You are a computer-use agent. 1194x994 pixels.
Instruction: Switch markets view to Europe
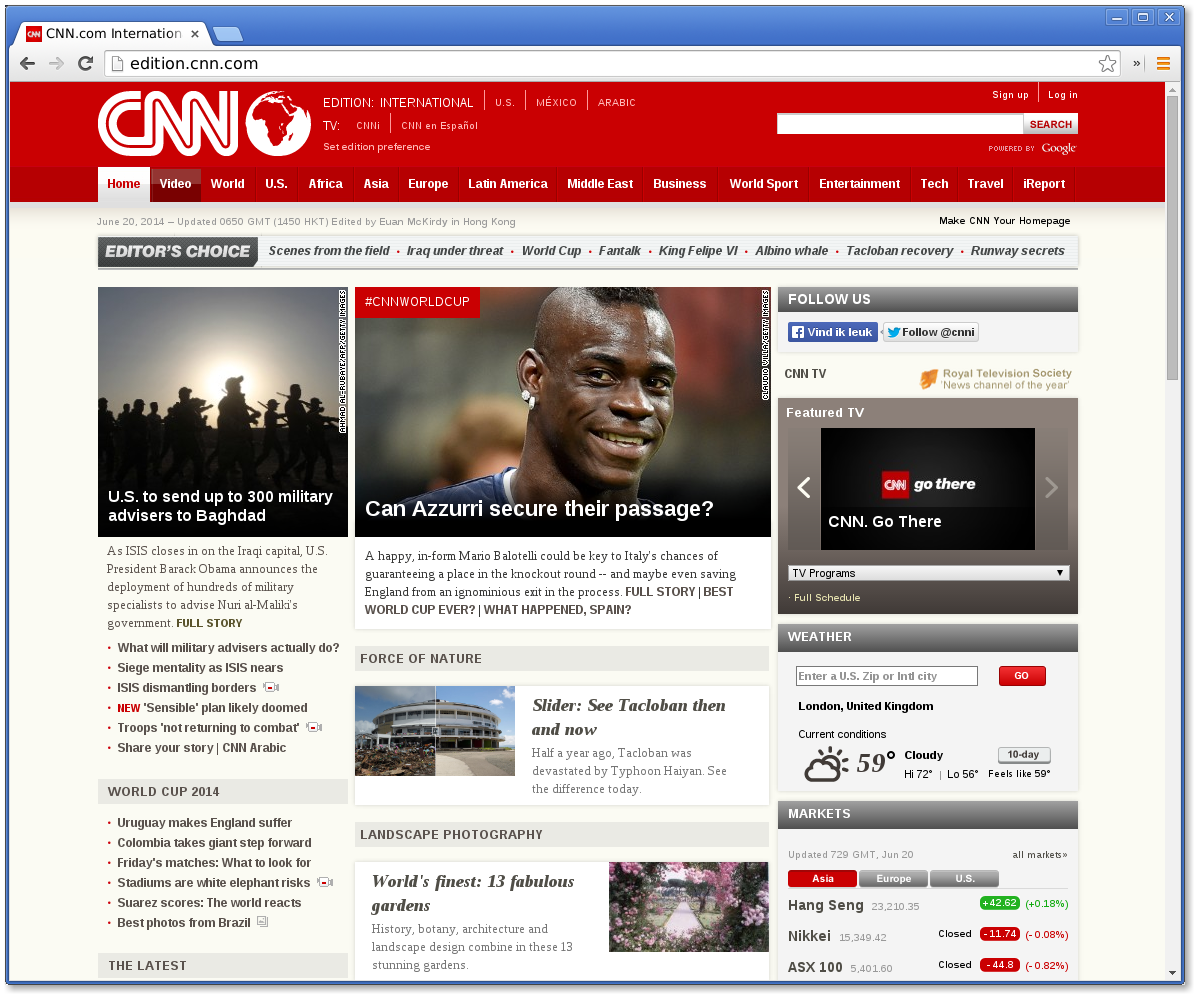click(893, 878)
